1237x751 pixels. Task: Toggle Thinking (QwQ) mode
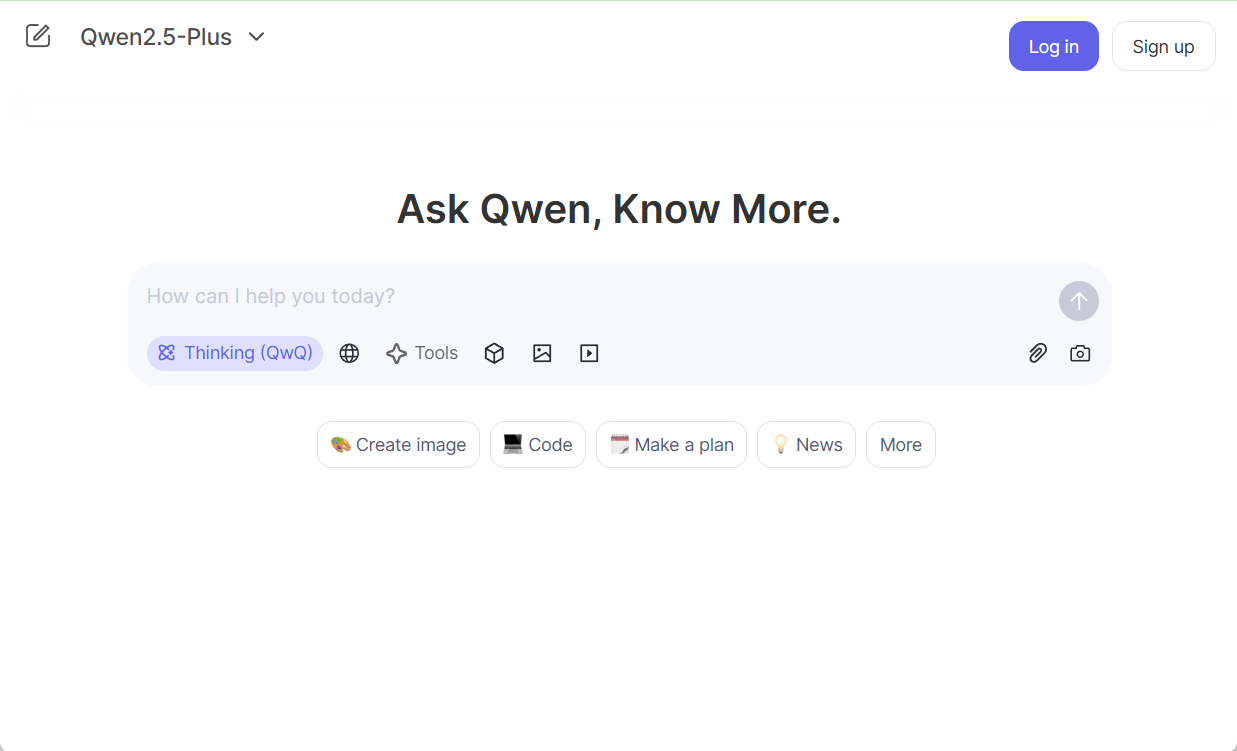235,353
